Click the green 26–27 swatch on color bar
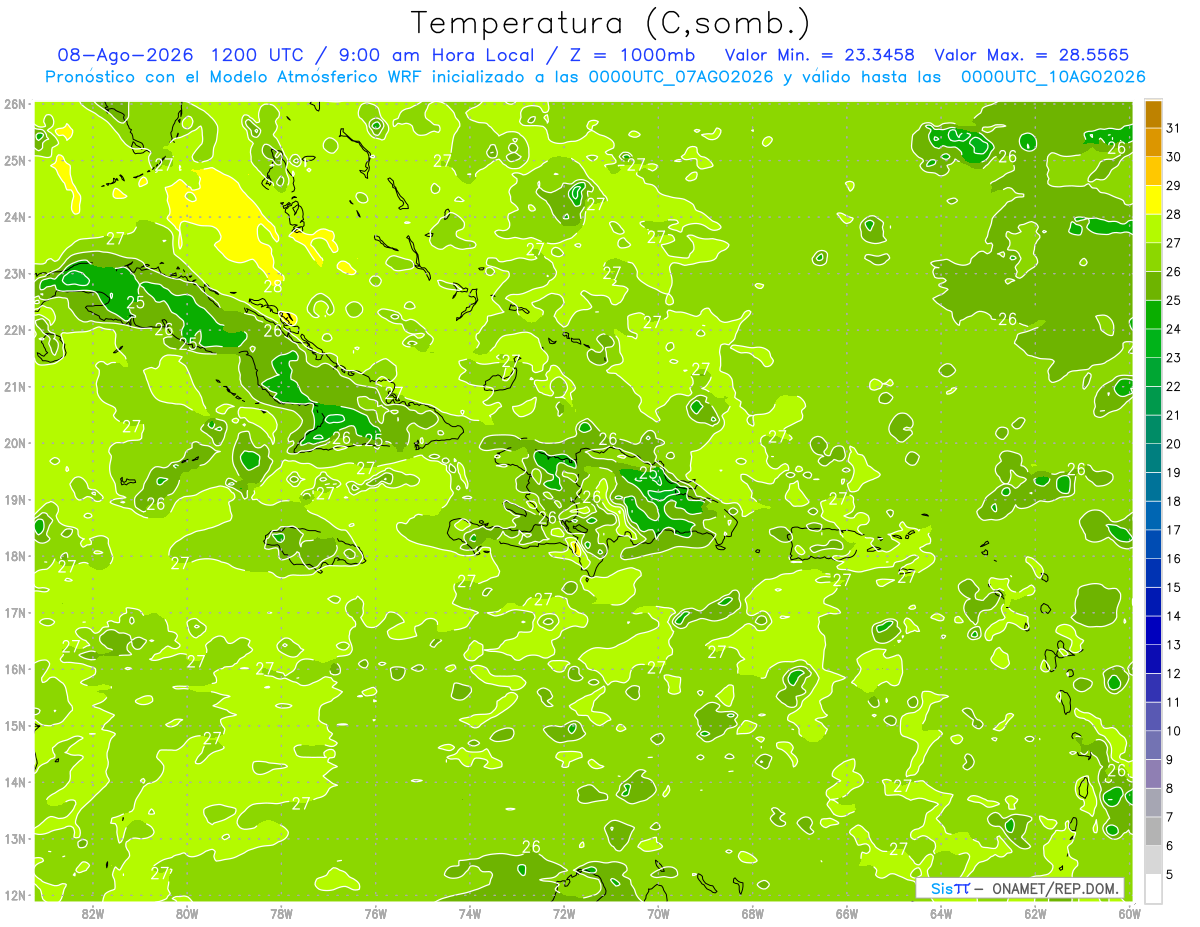The image size is (1200, 927). (1153, 257)
